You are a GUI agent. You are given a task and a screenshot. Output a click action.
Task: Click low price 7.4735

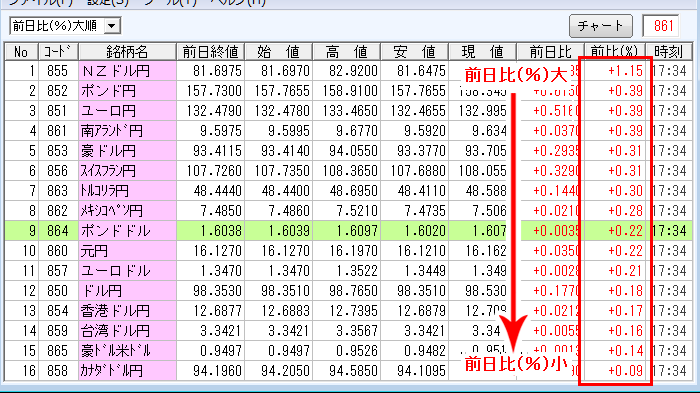tap(425, 211)
